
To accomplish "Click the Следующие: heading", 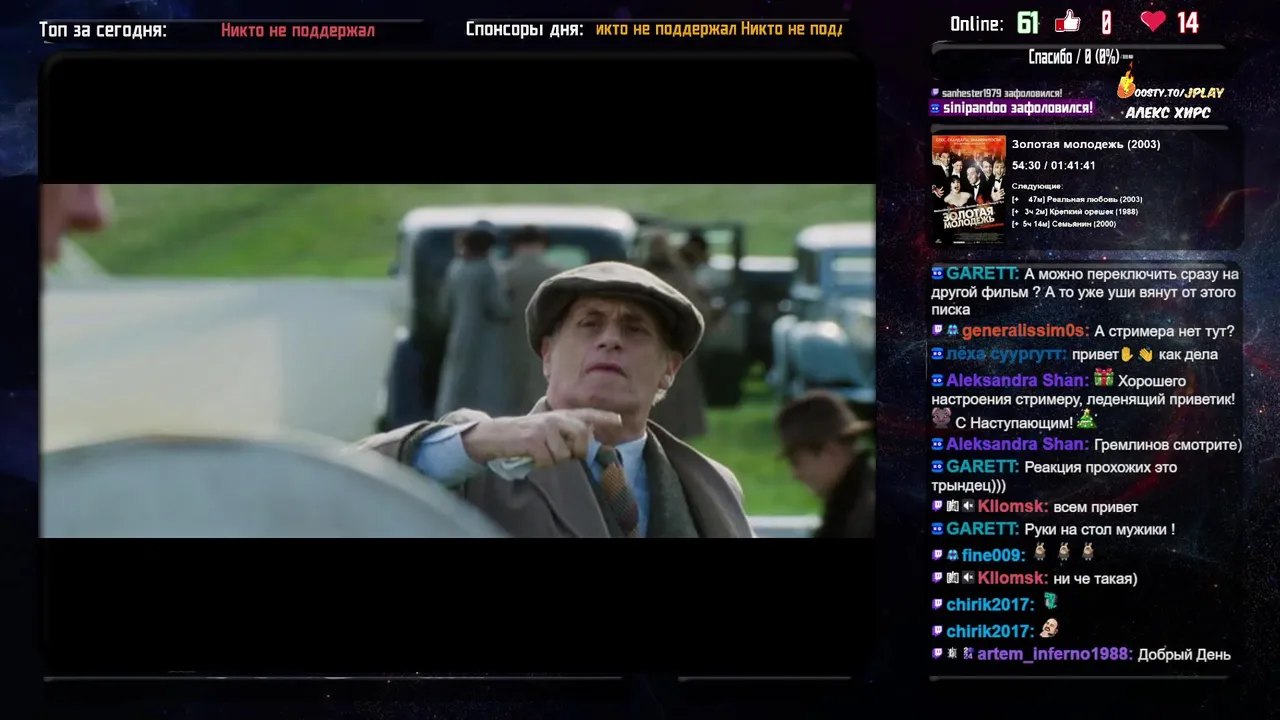I will (x=1036, y=186).
